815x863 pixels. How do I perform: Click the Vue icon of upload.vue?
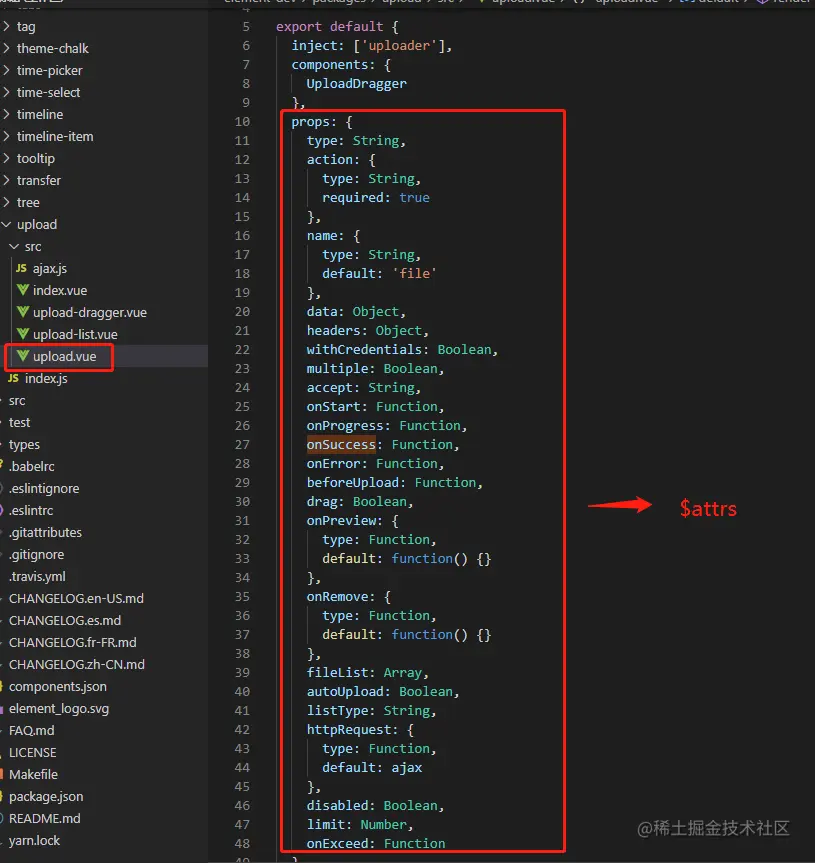click(x=23, y=356)
